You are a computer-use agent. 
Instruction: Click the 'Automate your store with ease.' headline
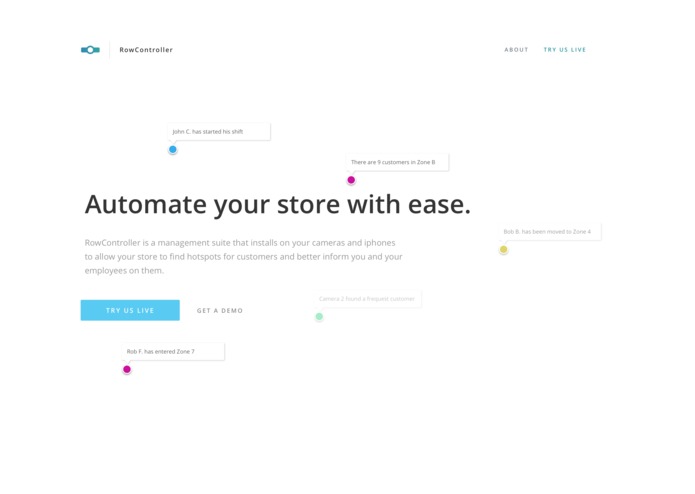(x=277, y=205)
